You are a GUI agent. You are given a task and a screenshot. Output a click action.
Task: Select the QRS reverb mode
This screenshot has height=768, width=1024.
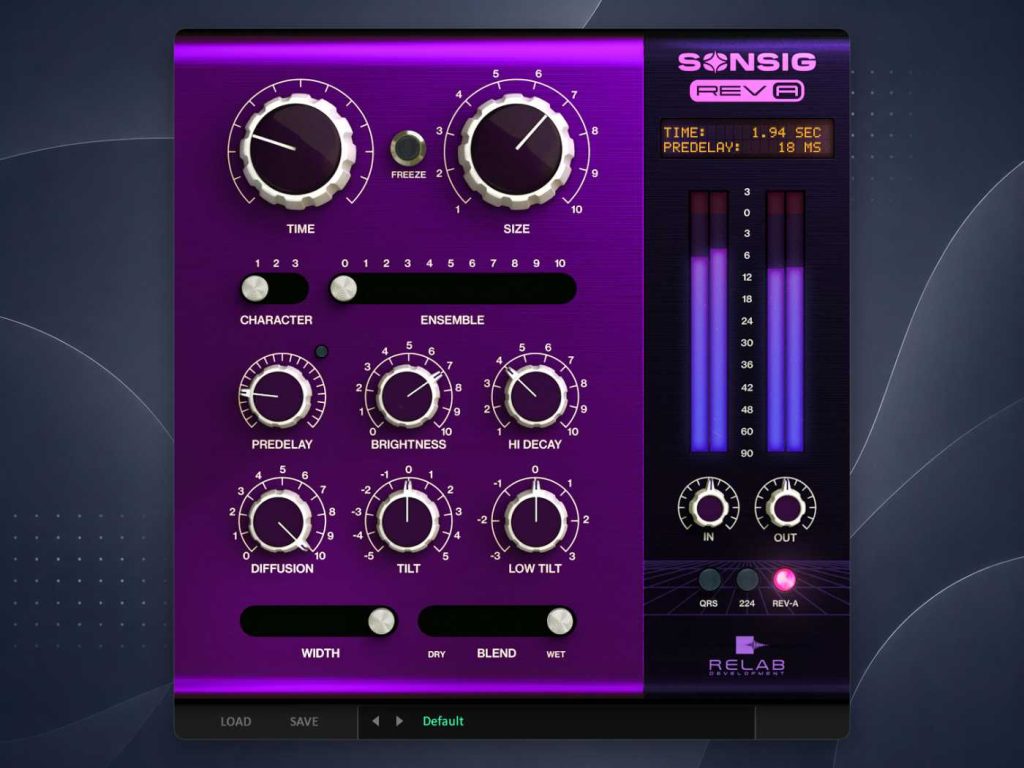tap(709, 579)
